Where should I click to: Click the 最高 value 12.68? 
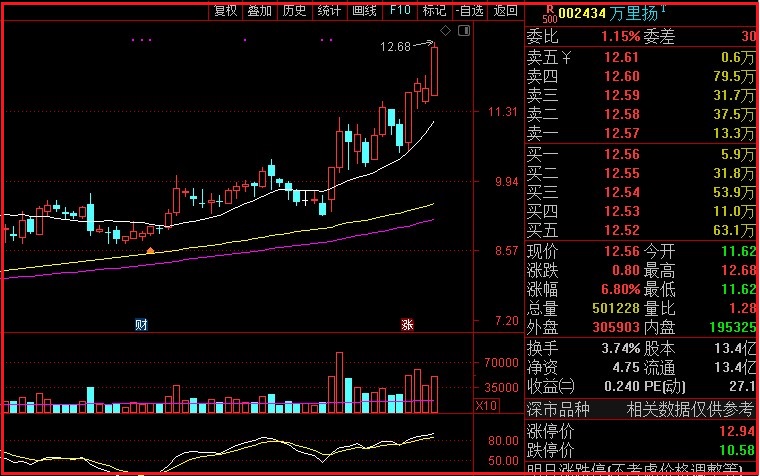738,270
